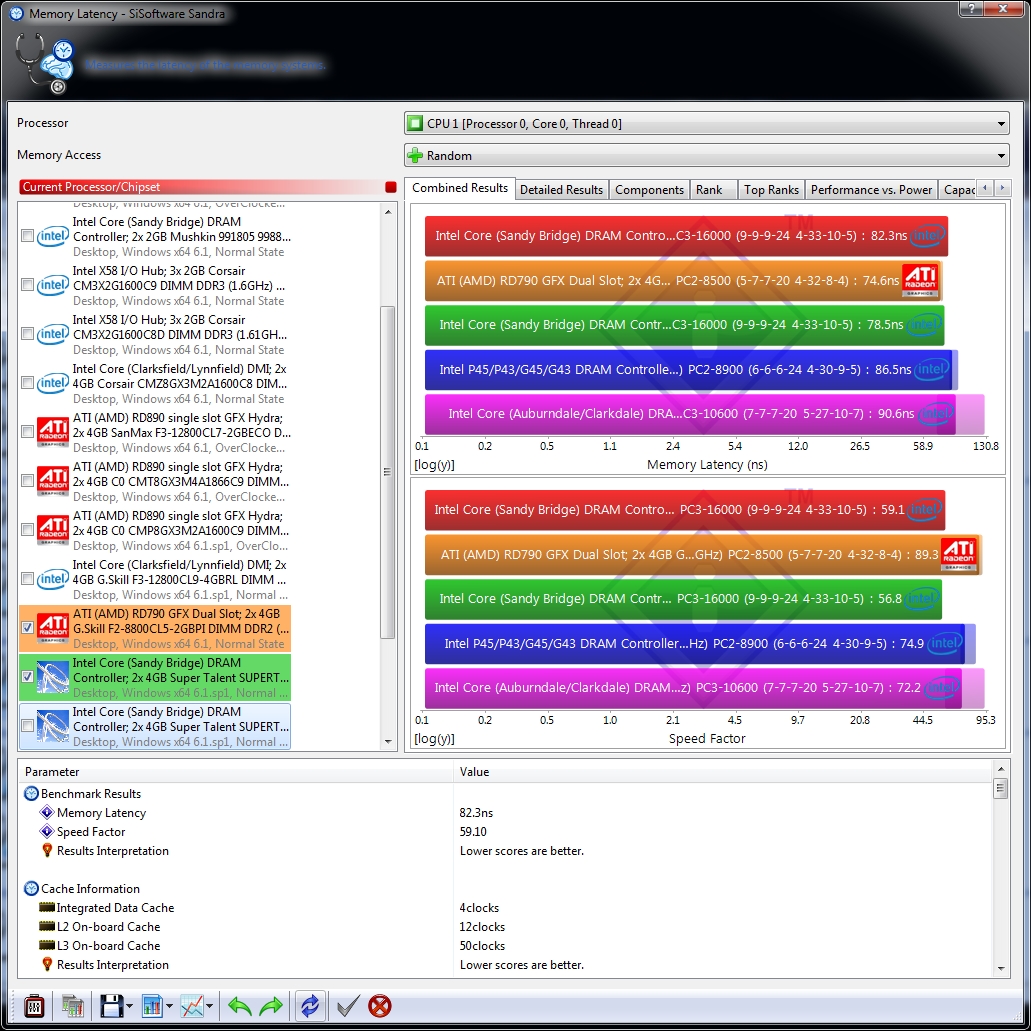Check the Mushkin 991805 Sandy Bridge entry
This screenshot has width=1031, height=1031.
tap(27, 235)
